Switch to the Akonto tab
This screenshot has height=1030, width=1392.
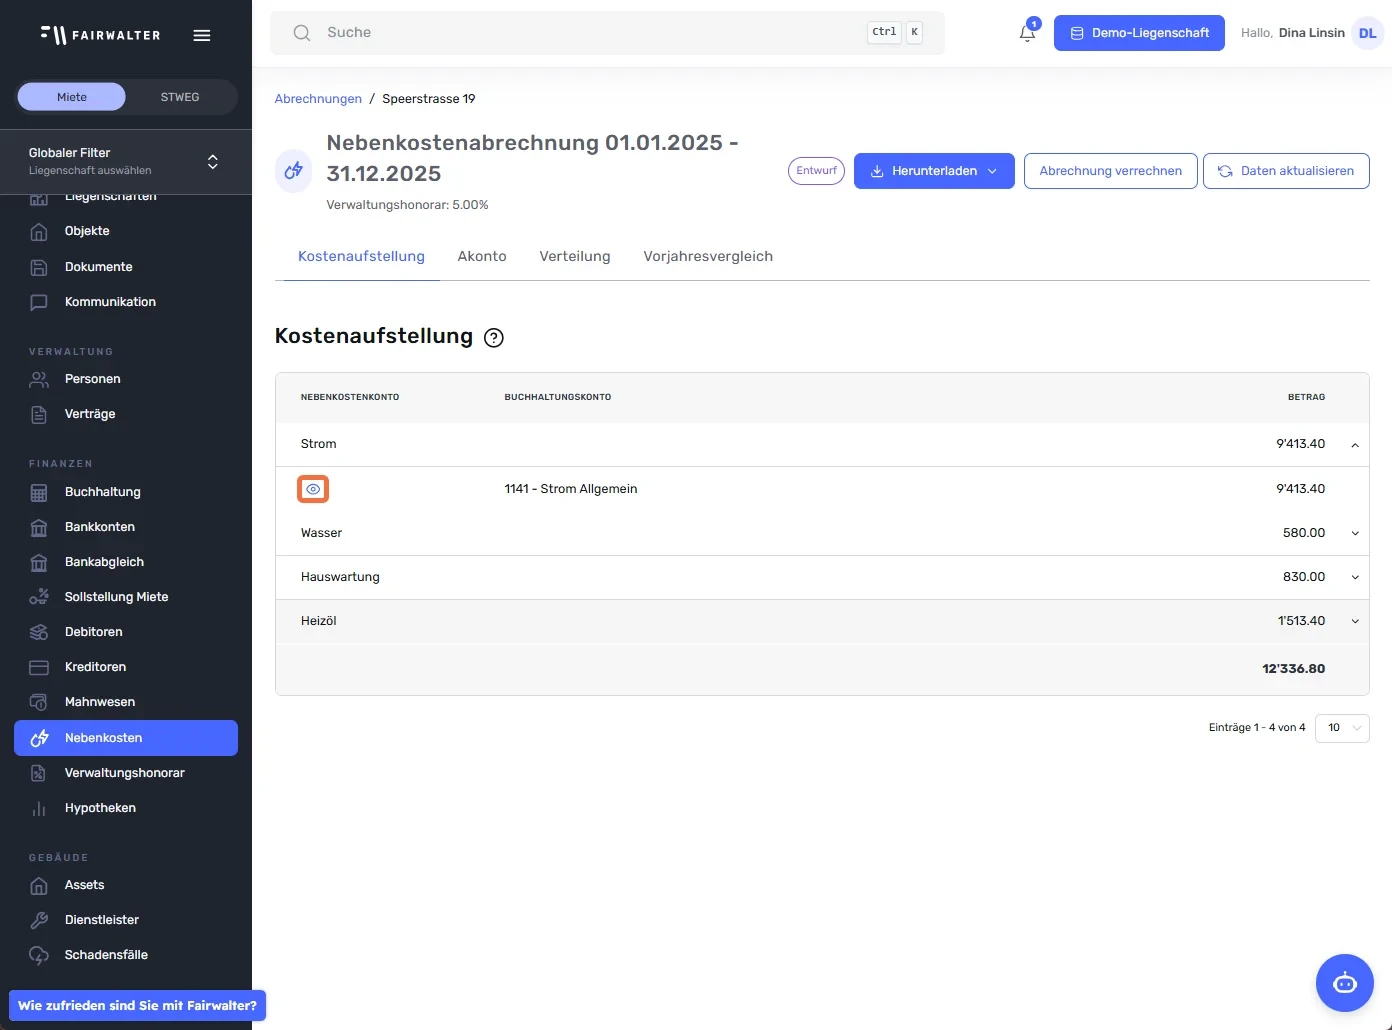tap(482, 256)
